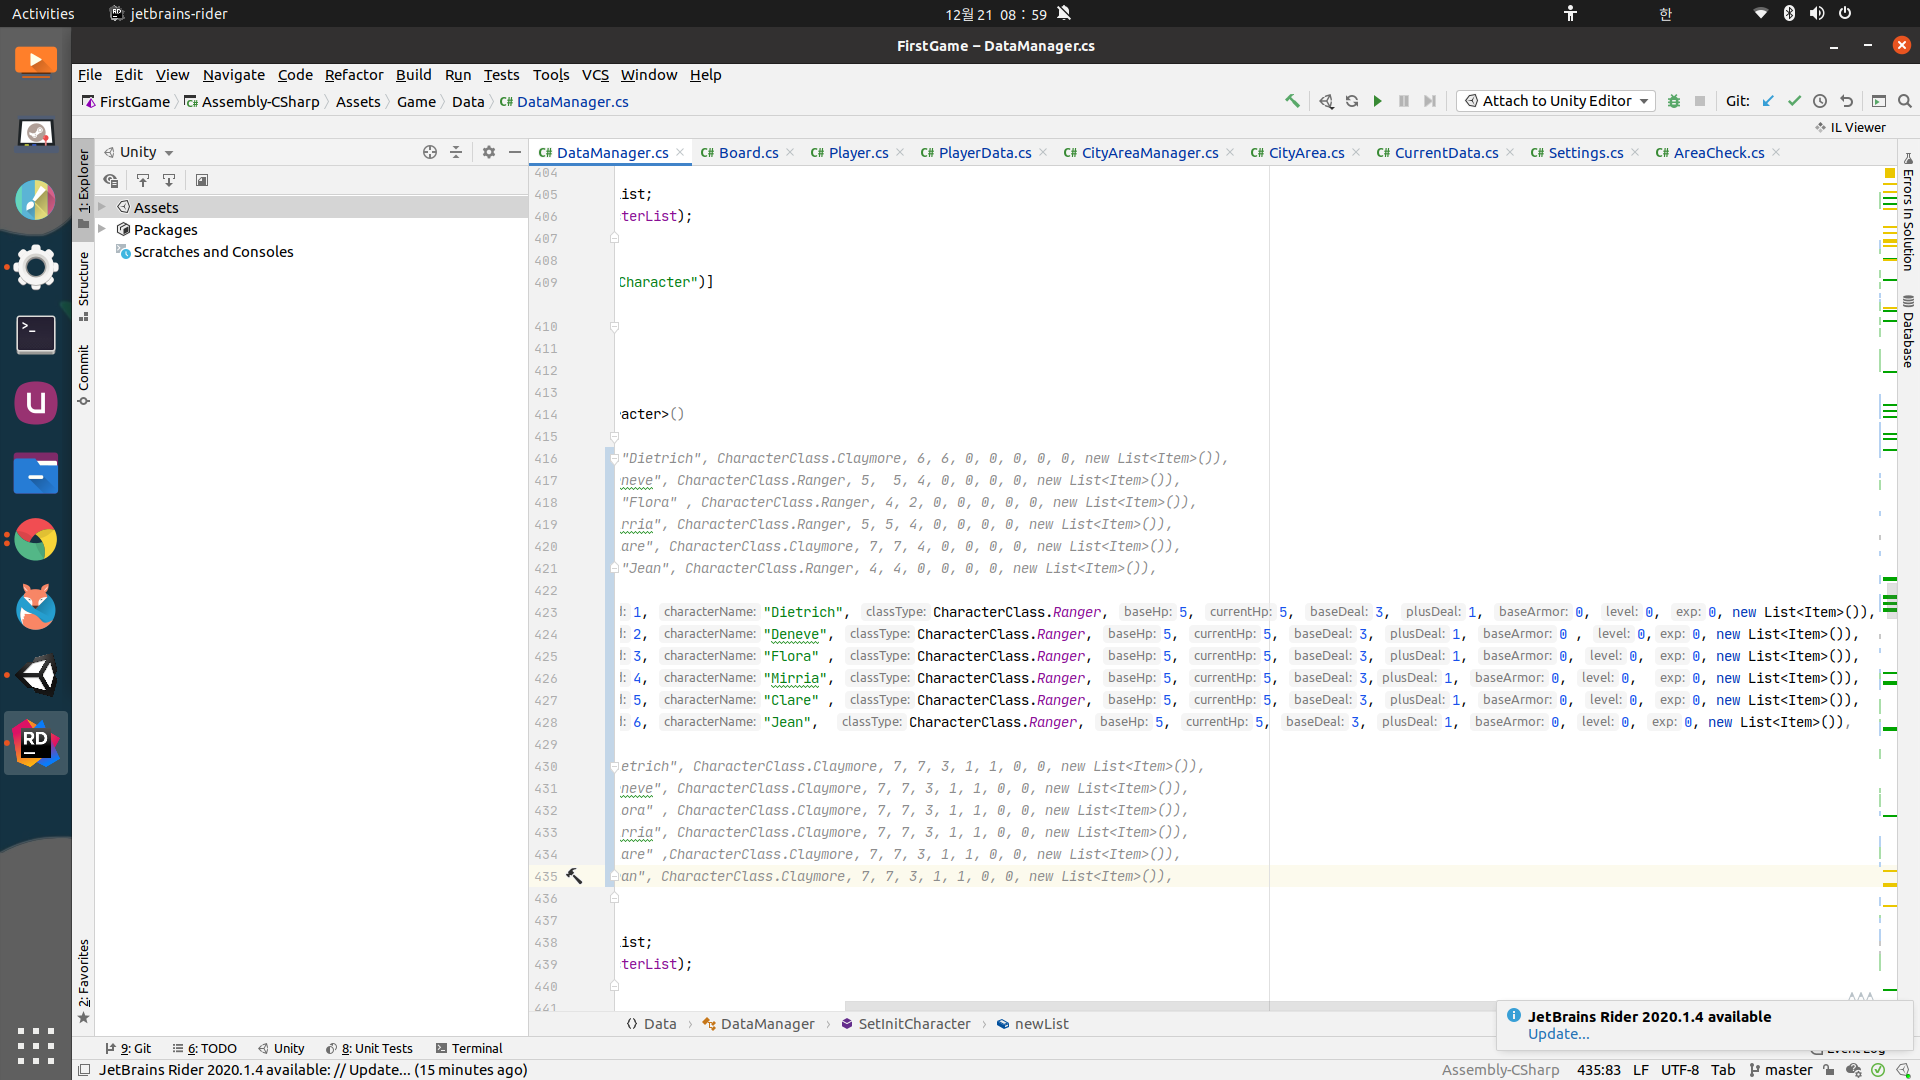Screen dimensions: 1920x1080
Task: Open Explorer panel settings gear
Action: 489,152
